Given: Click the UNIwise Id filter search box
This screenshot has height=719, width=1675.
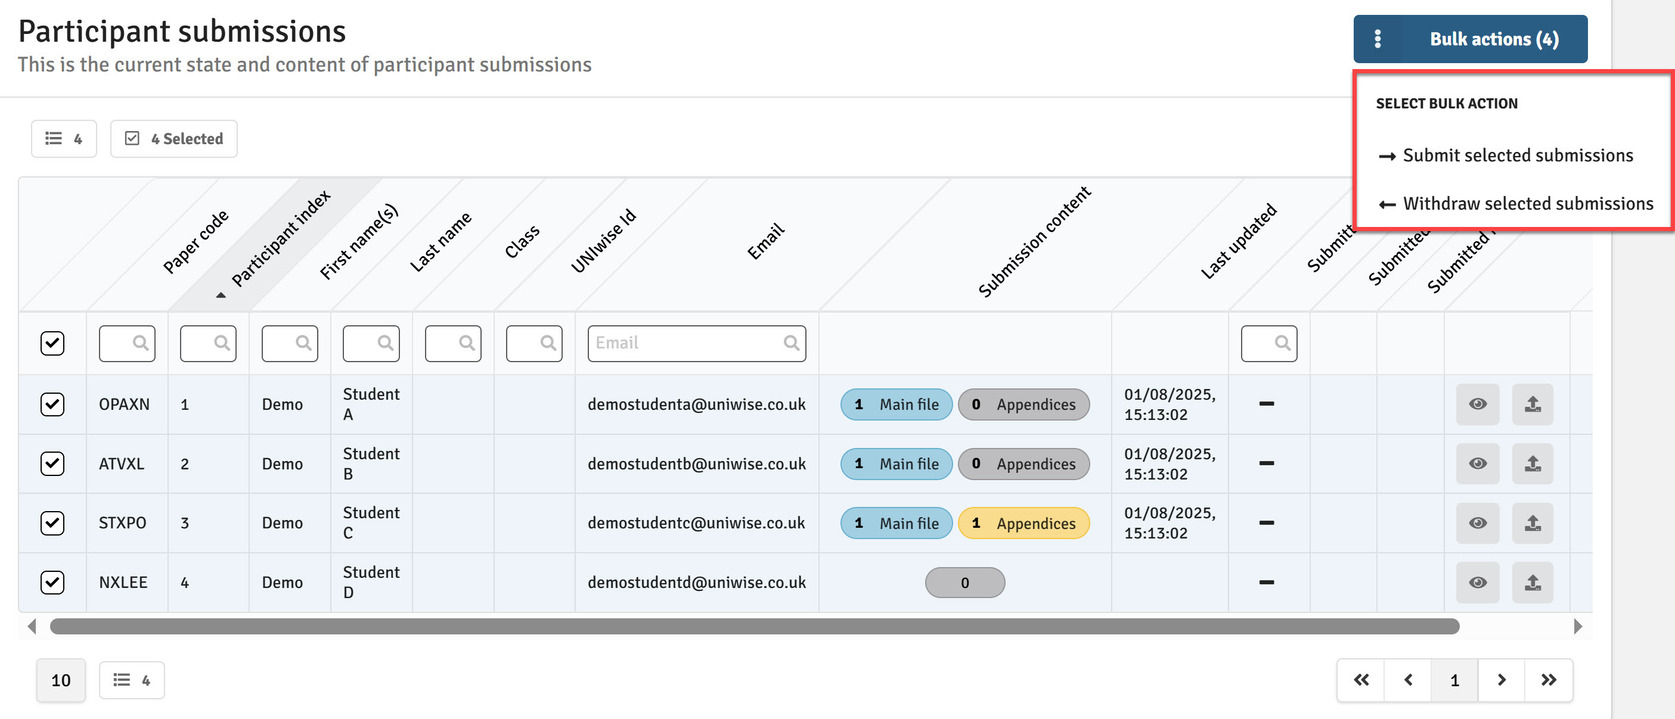Looking at the screenshot, I should pyautogui.click(x=534, y=343).
